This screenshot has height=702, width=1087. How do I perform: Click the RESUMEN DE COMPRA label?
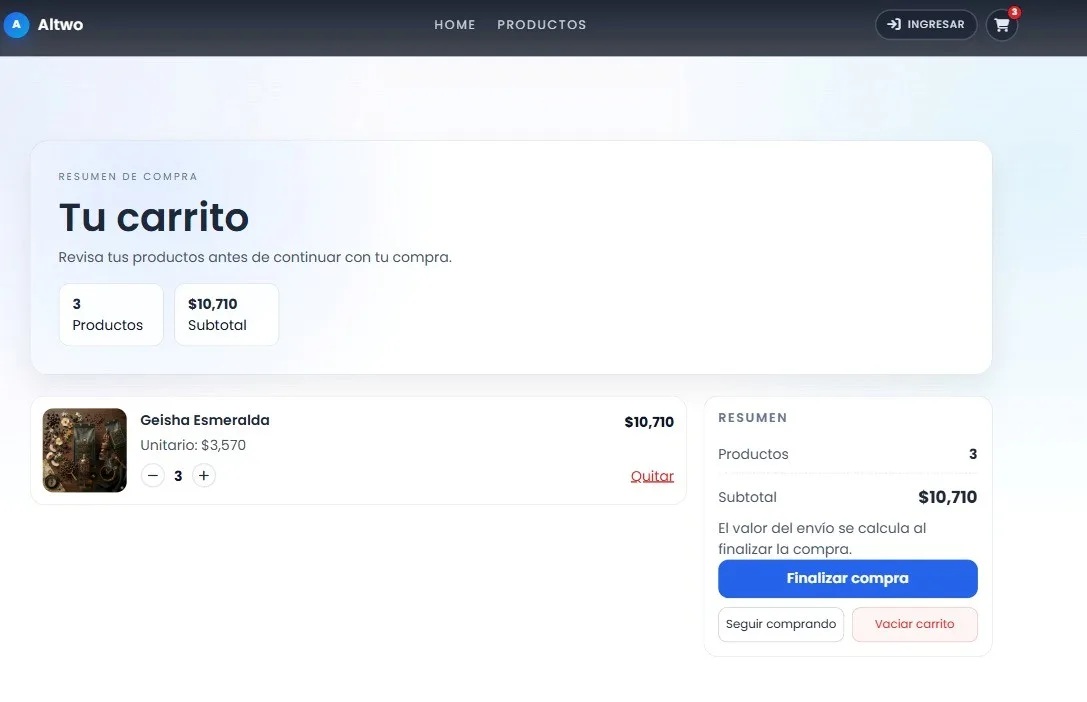128,177
